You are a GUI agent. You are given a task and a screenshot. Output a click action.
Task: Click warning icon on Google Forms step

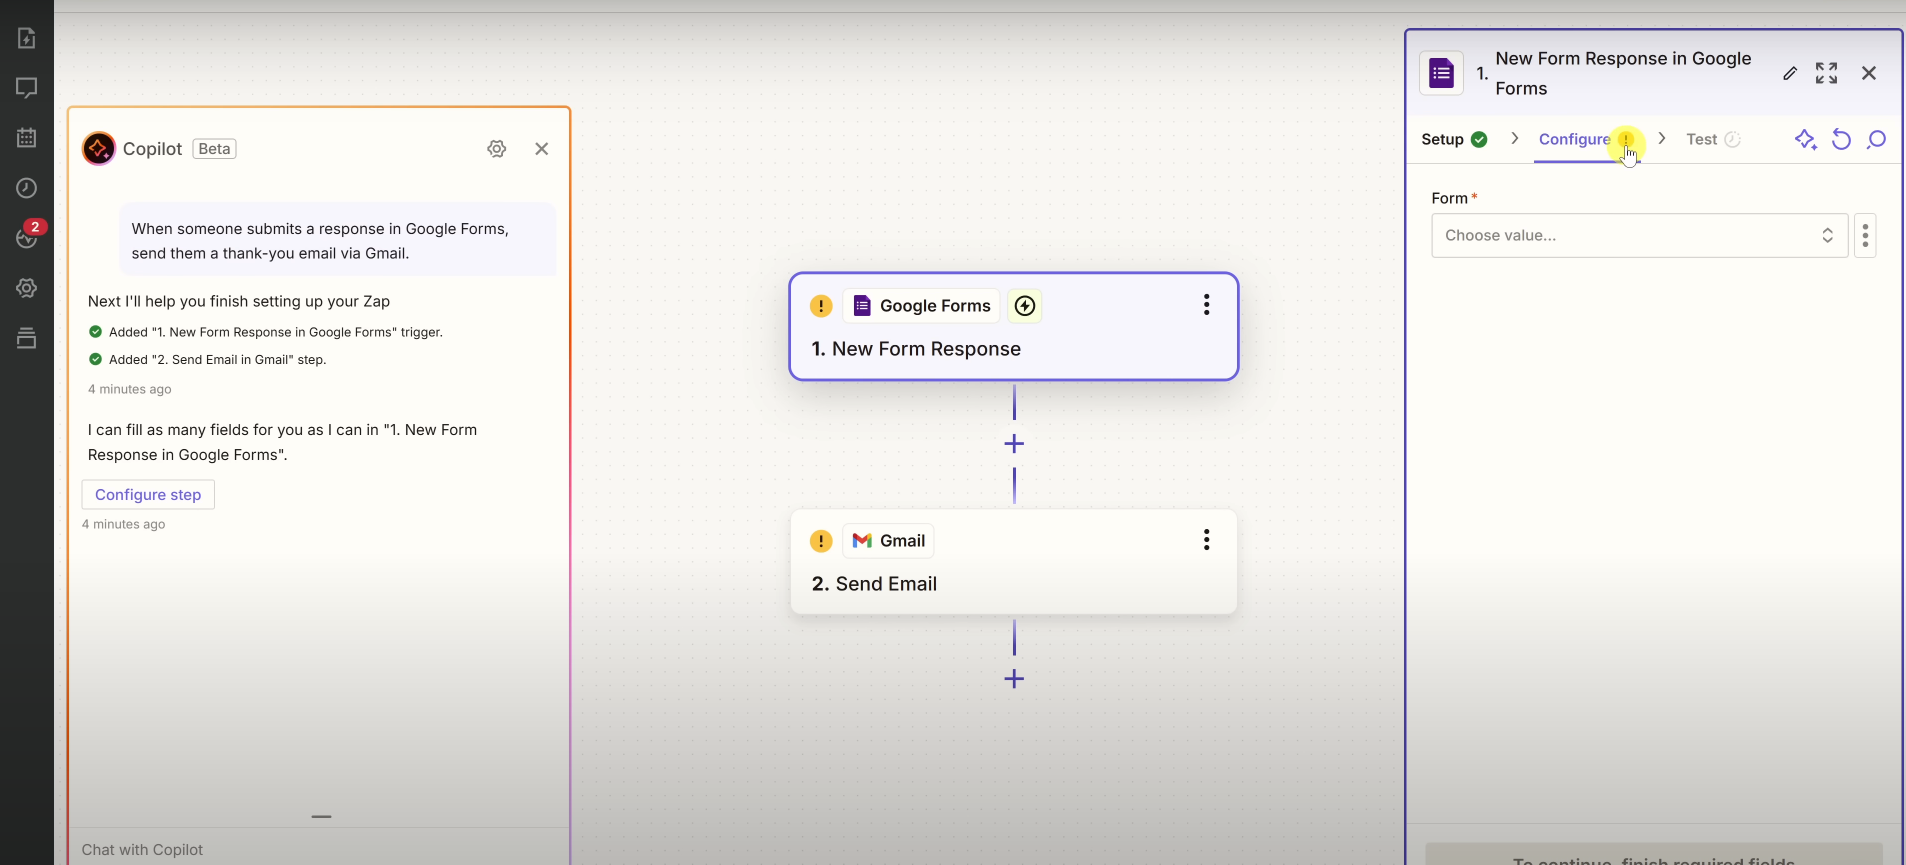[821, 306]
